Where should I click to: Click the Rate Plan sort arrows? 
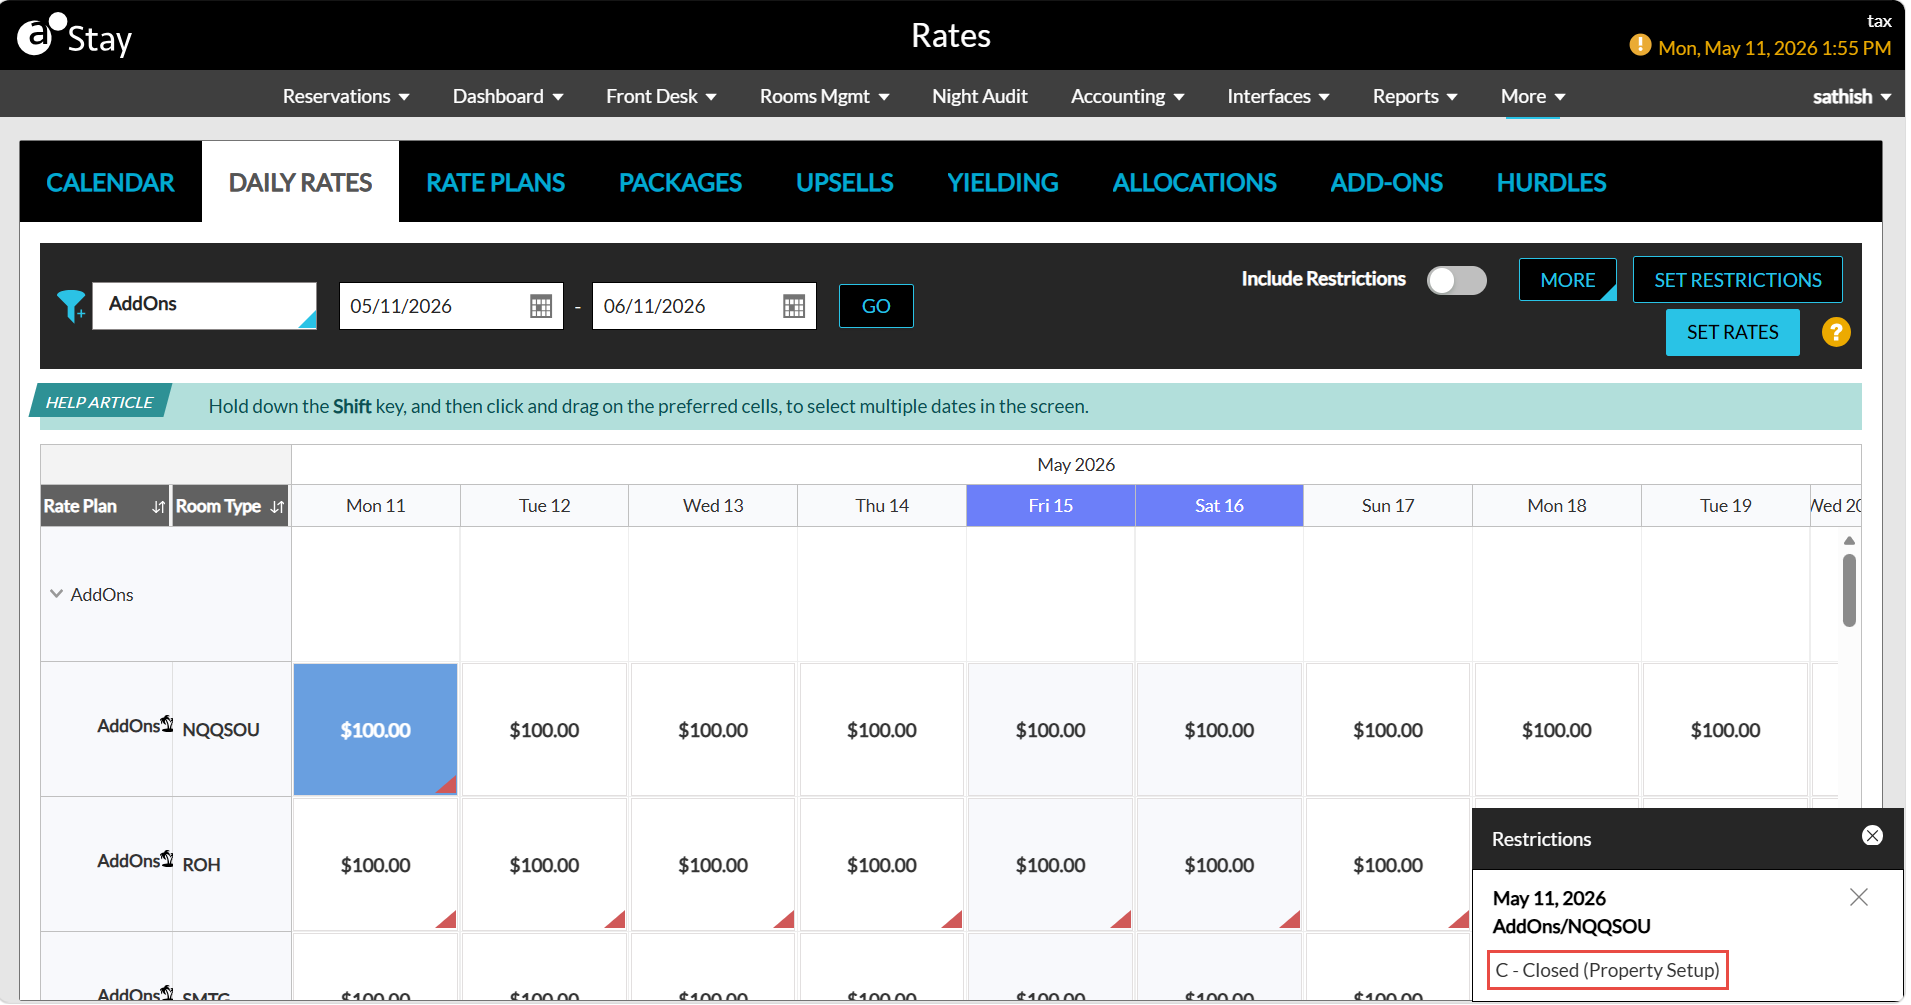(158, 507)
